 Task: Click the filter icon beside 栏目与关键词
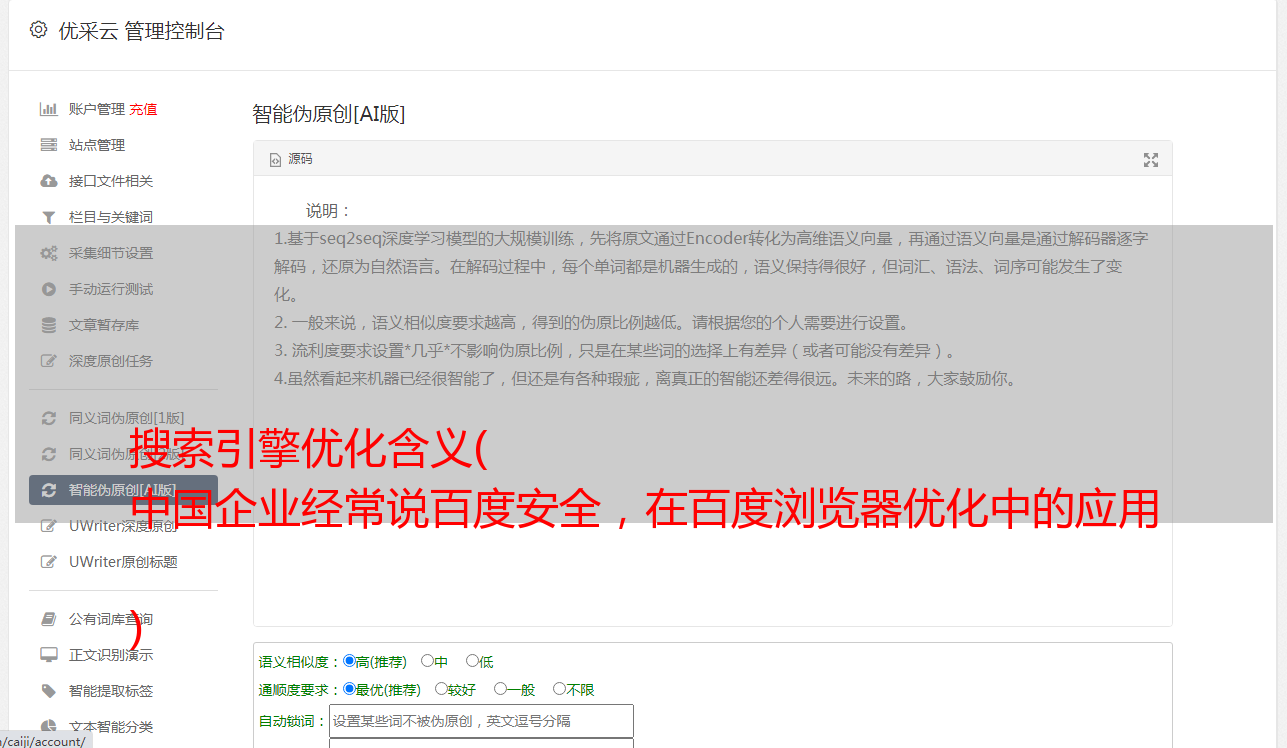coord(48,217)
